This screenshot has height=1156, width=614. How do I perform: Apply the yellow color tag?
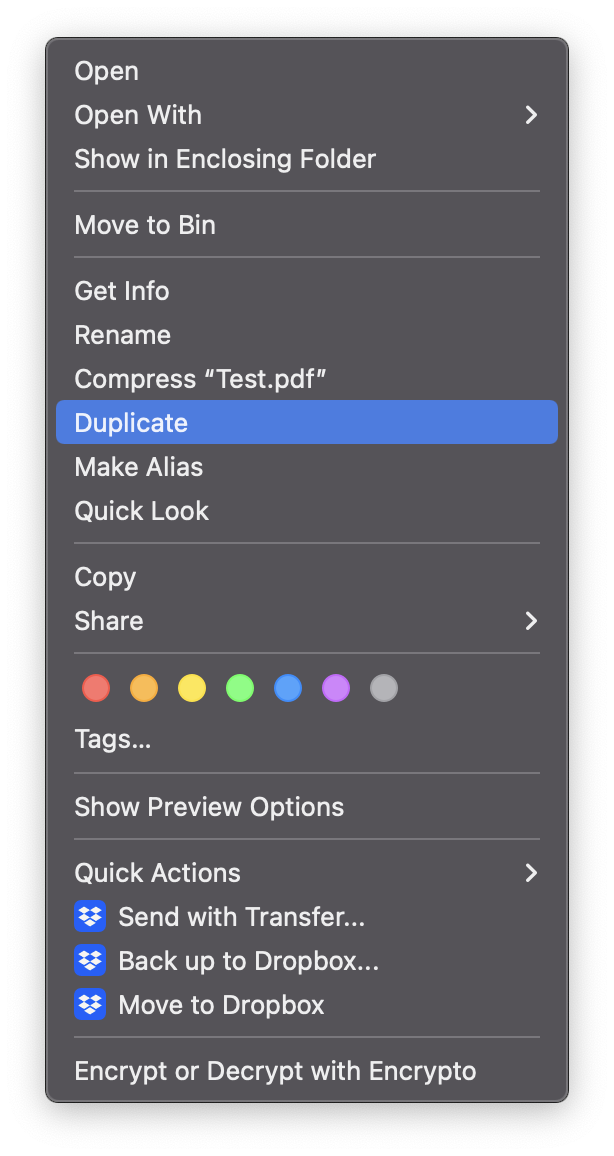pos(192,688)
